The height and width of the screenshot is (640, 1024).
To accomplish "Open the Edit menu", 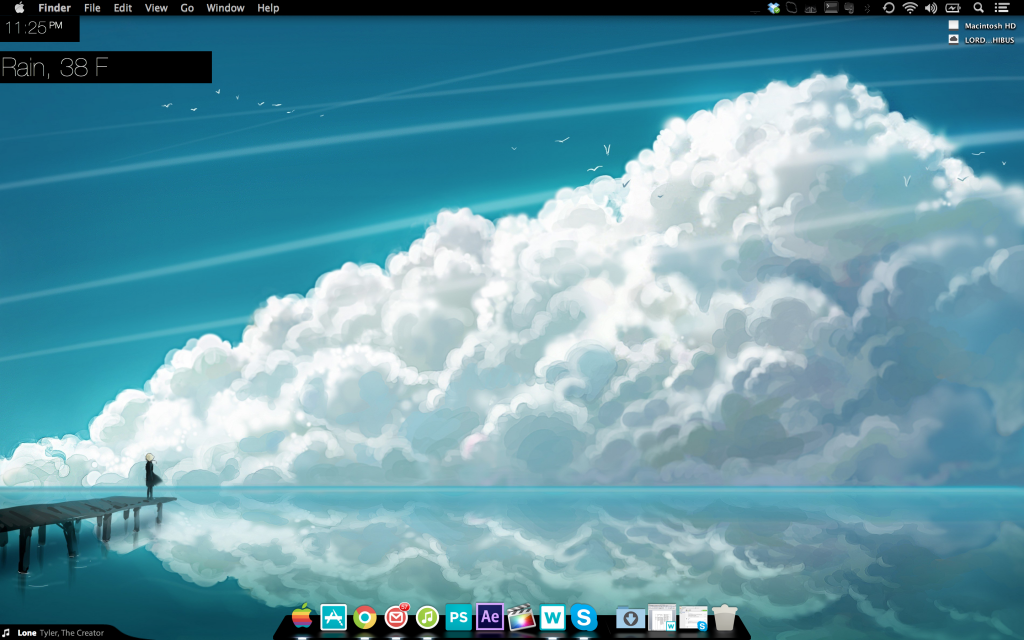I will [x=123, y=8].
